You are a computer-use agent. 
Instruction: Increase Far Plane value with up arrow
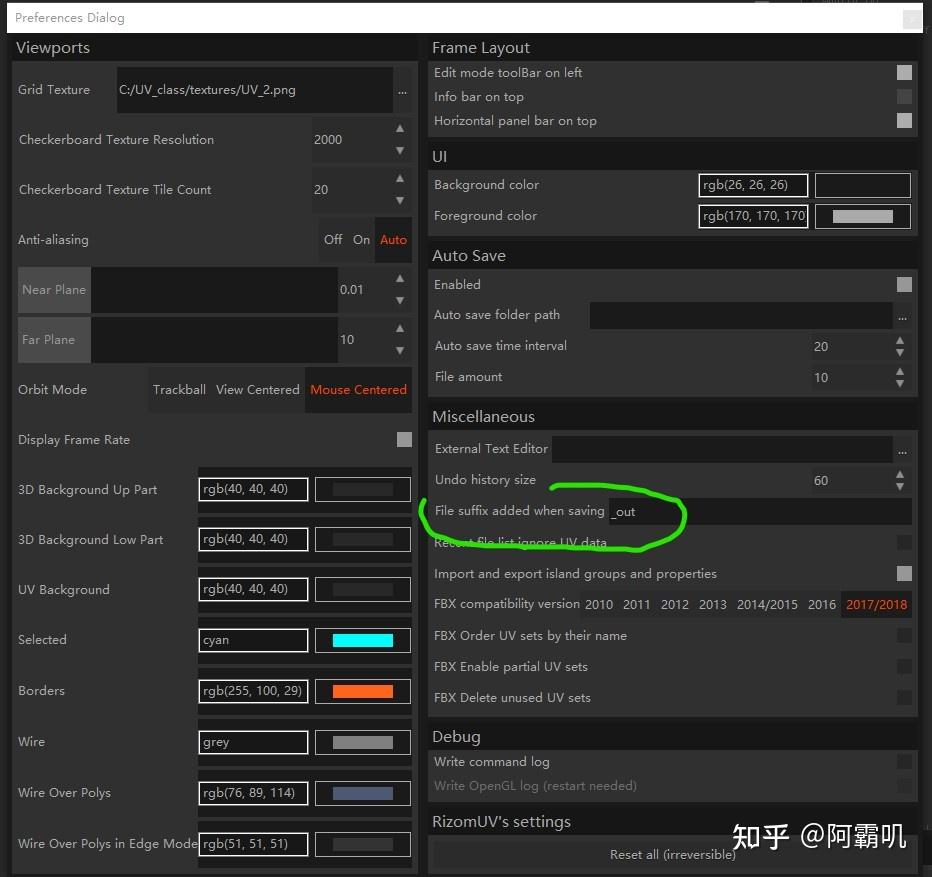tap(400, 328)
